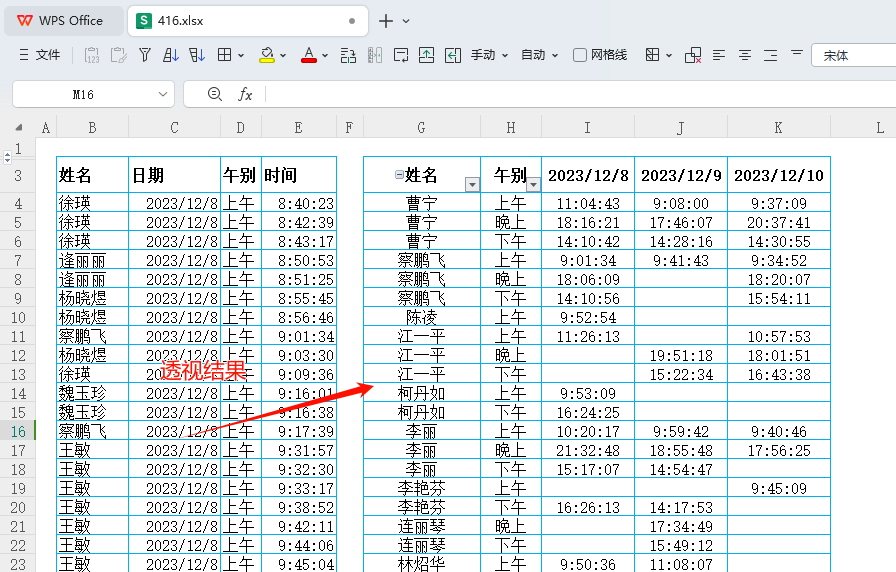The height and width of the screenshot is (572, 896).
Task: Select the 林炤华 name cell
Action: 421,563
